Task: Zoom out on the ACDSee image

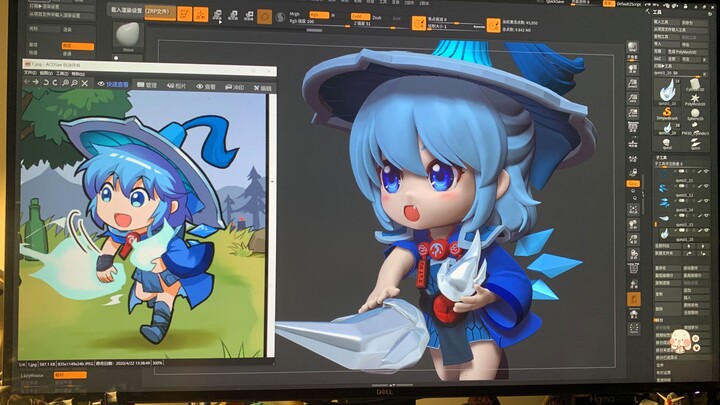Action: tap(74, 83)
